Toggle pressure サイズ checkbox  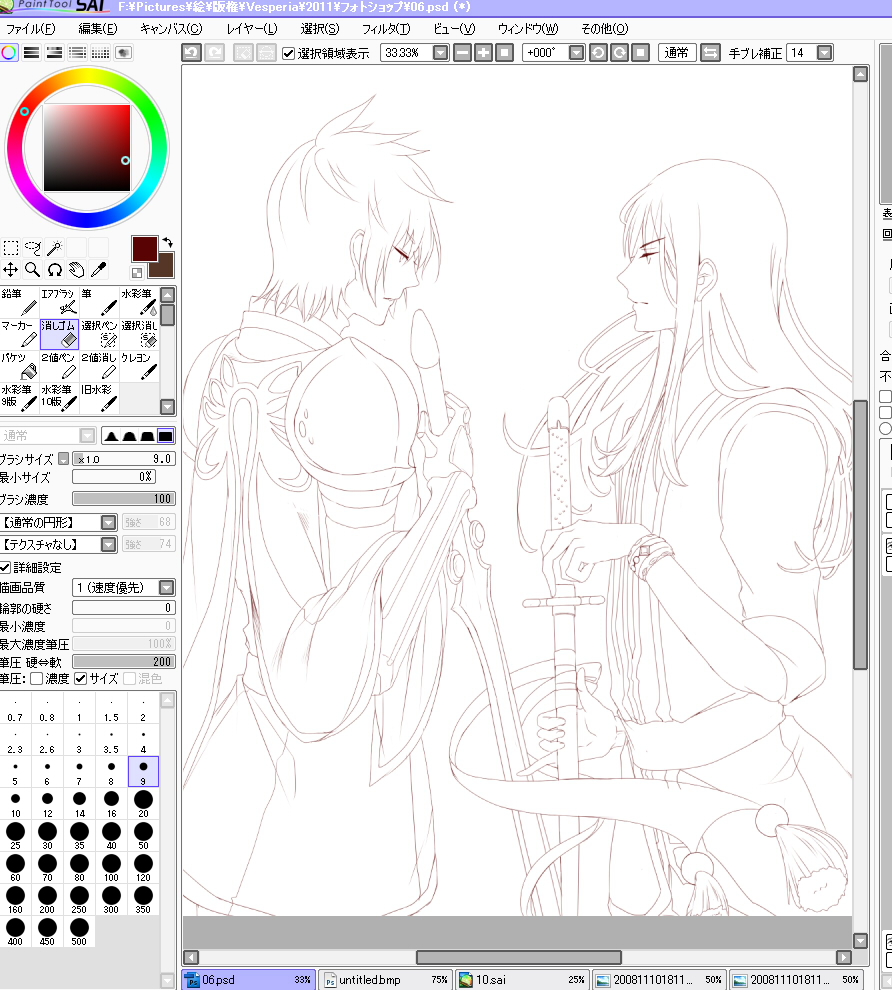pyautogui.click(x=81, y=679)
